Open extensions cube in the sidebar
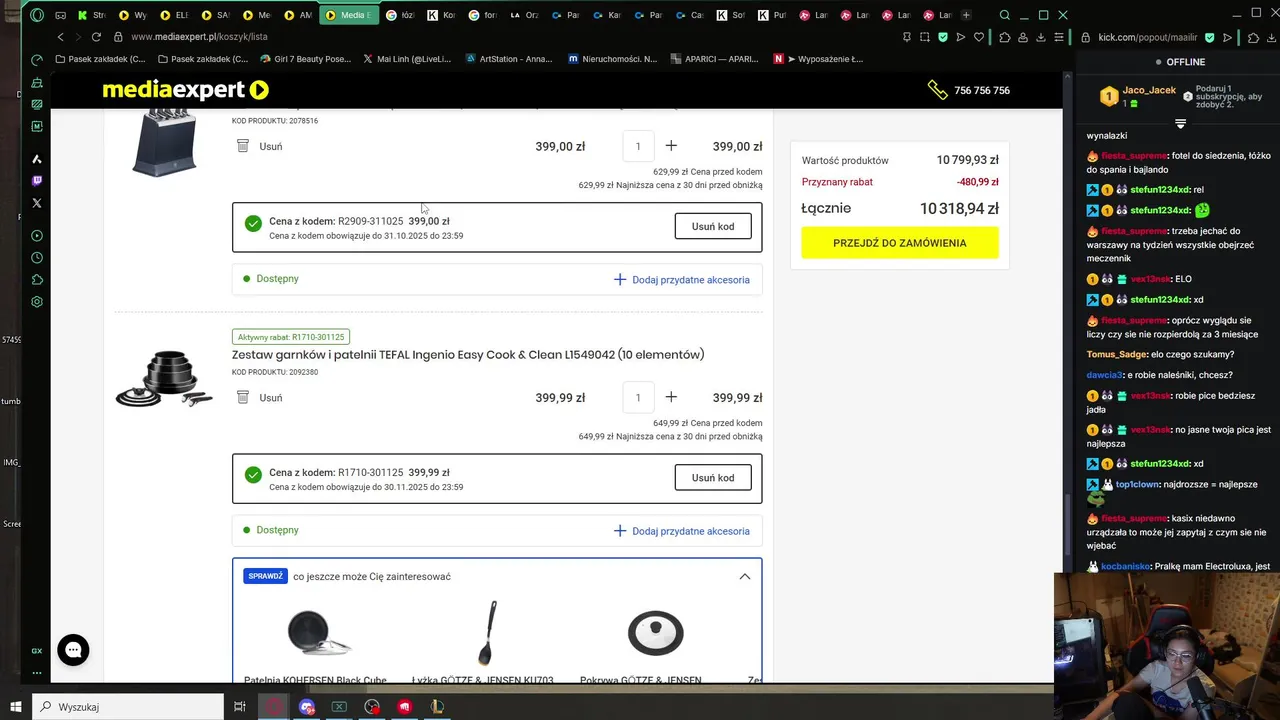Screen dimensions: 1280x720 point(37,280)
